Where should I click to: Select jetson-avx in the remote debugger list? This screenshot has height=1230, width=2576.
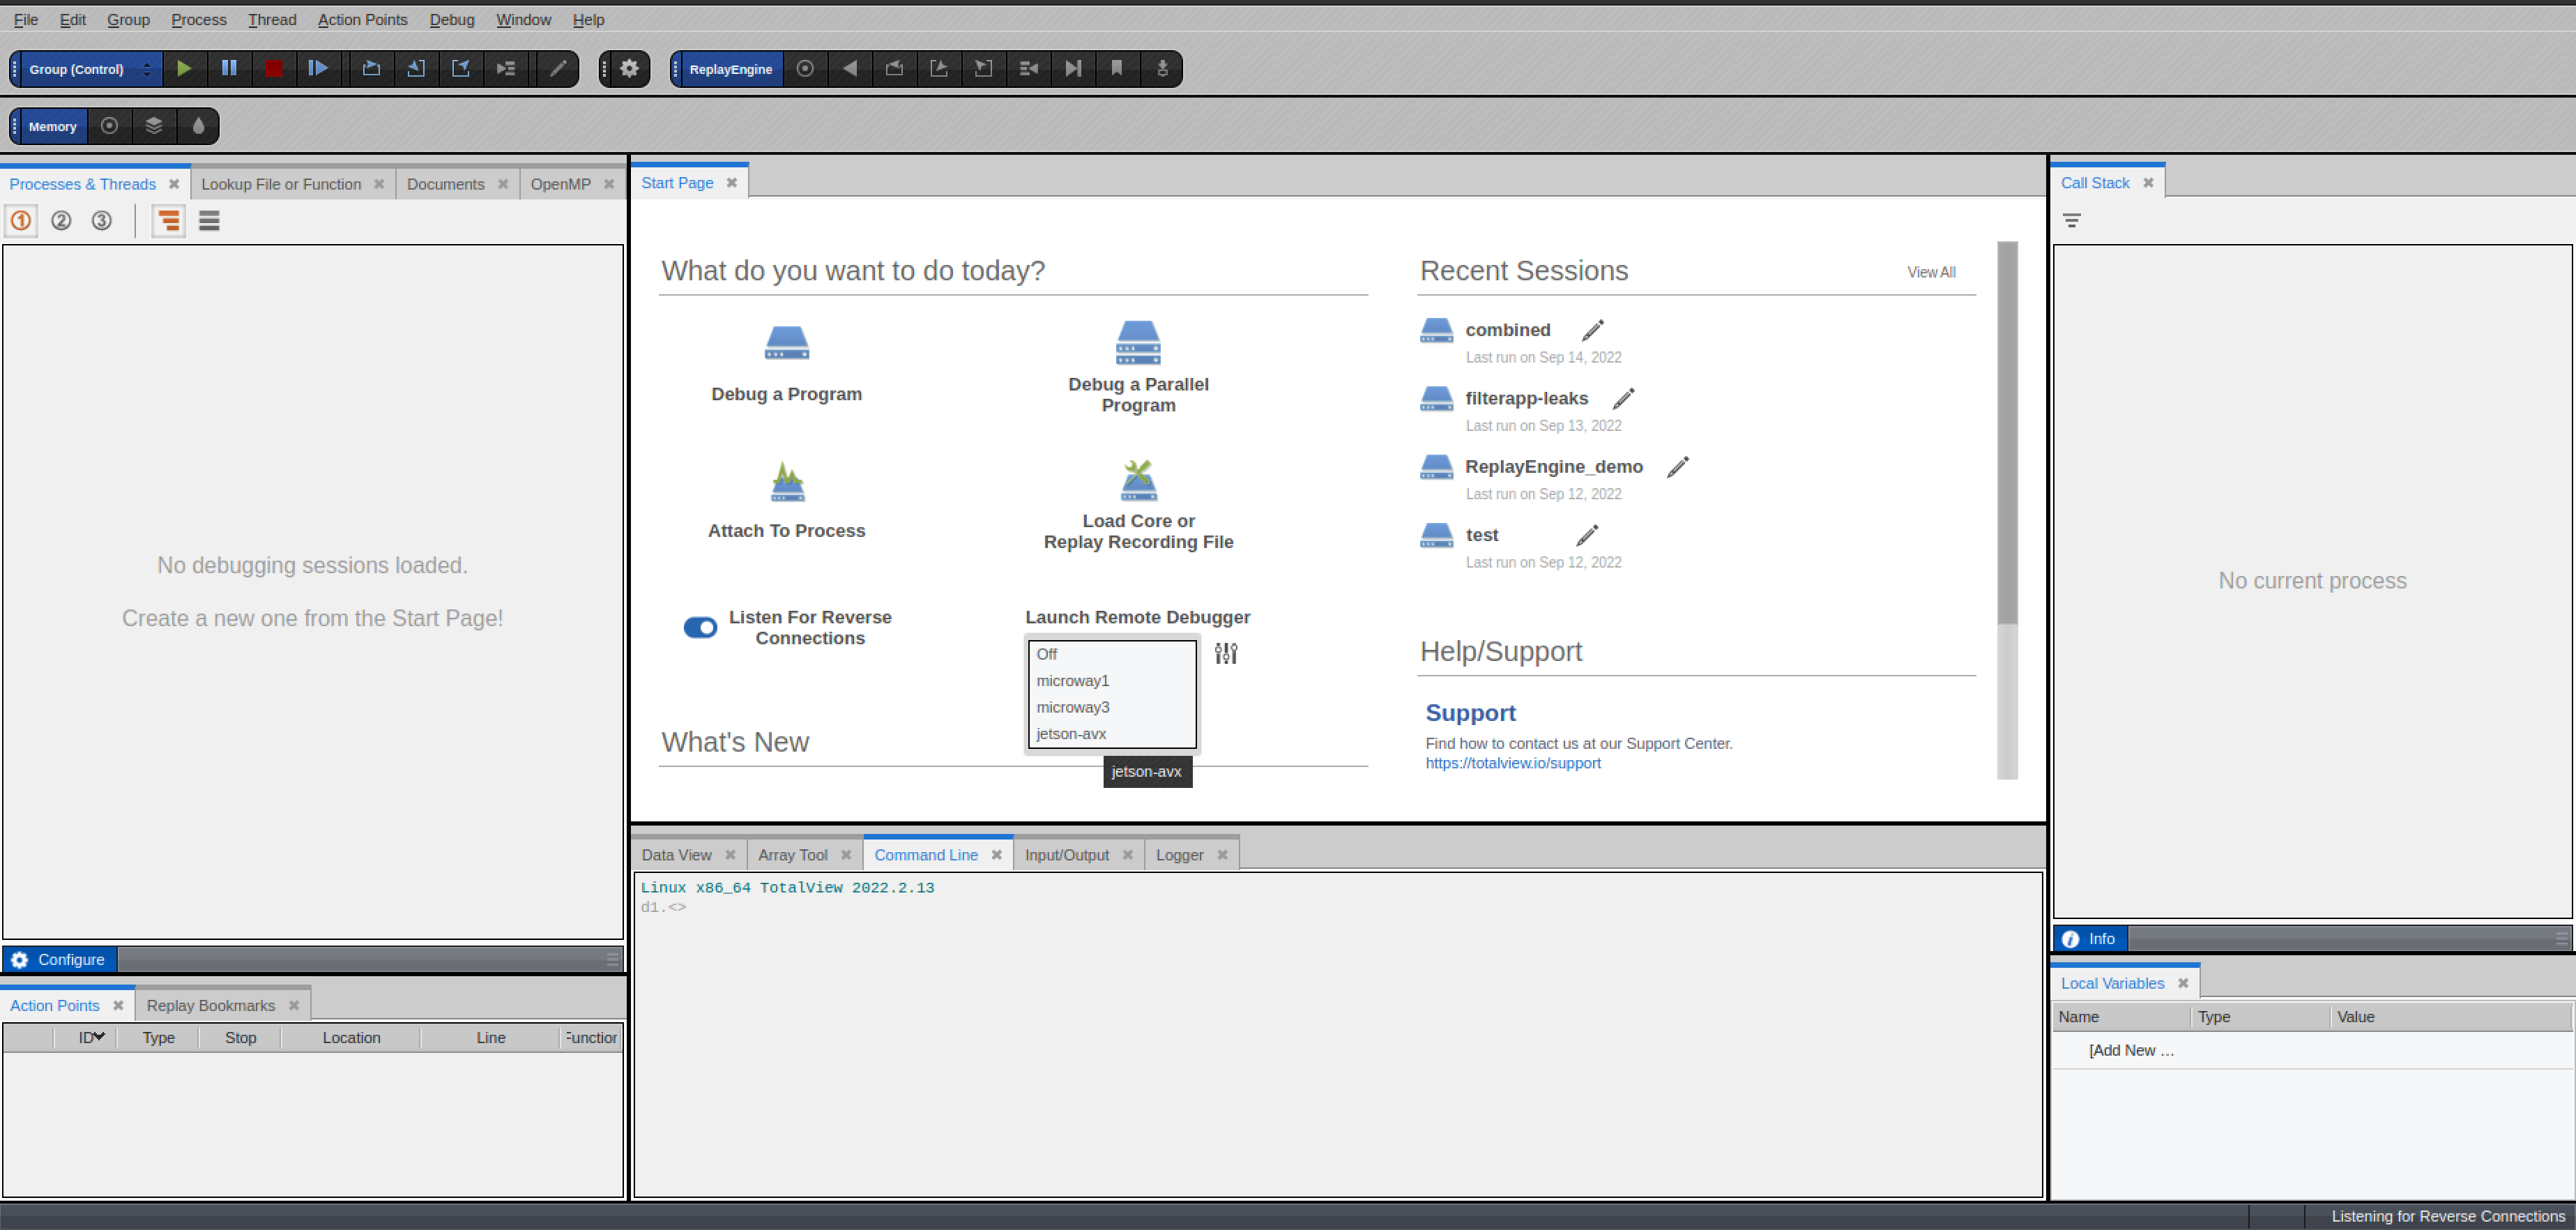(1112, 734)
